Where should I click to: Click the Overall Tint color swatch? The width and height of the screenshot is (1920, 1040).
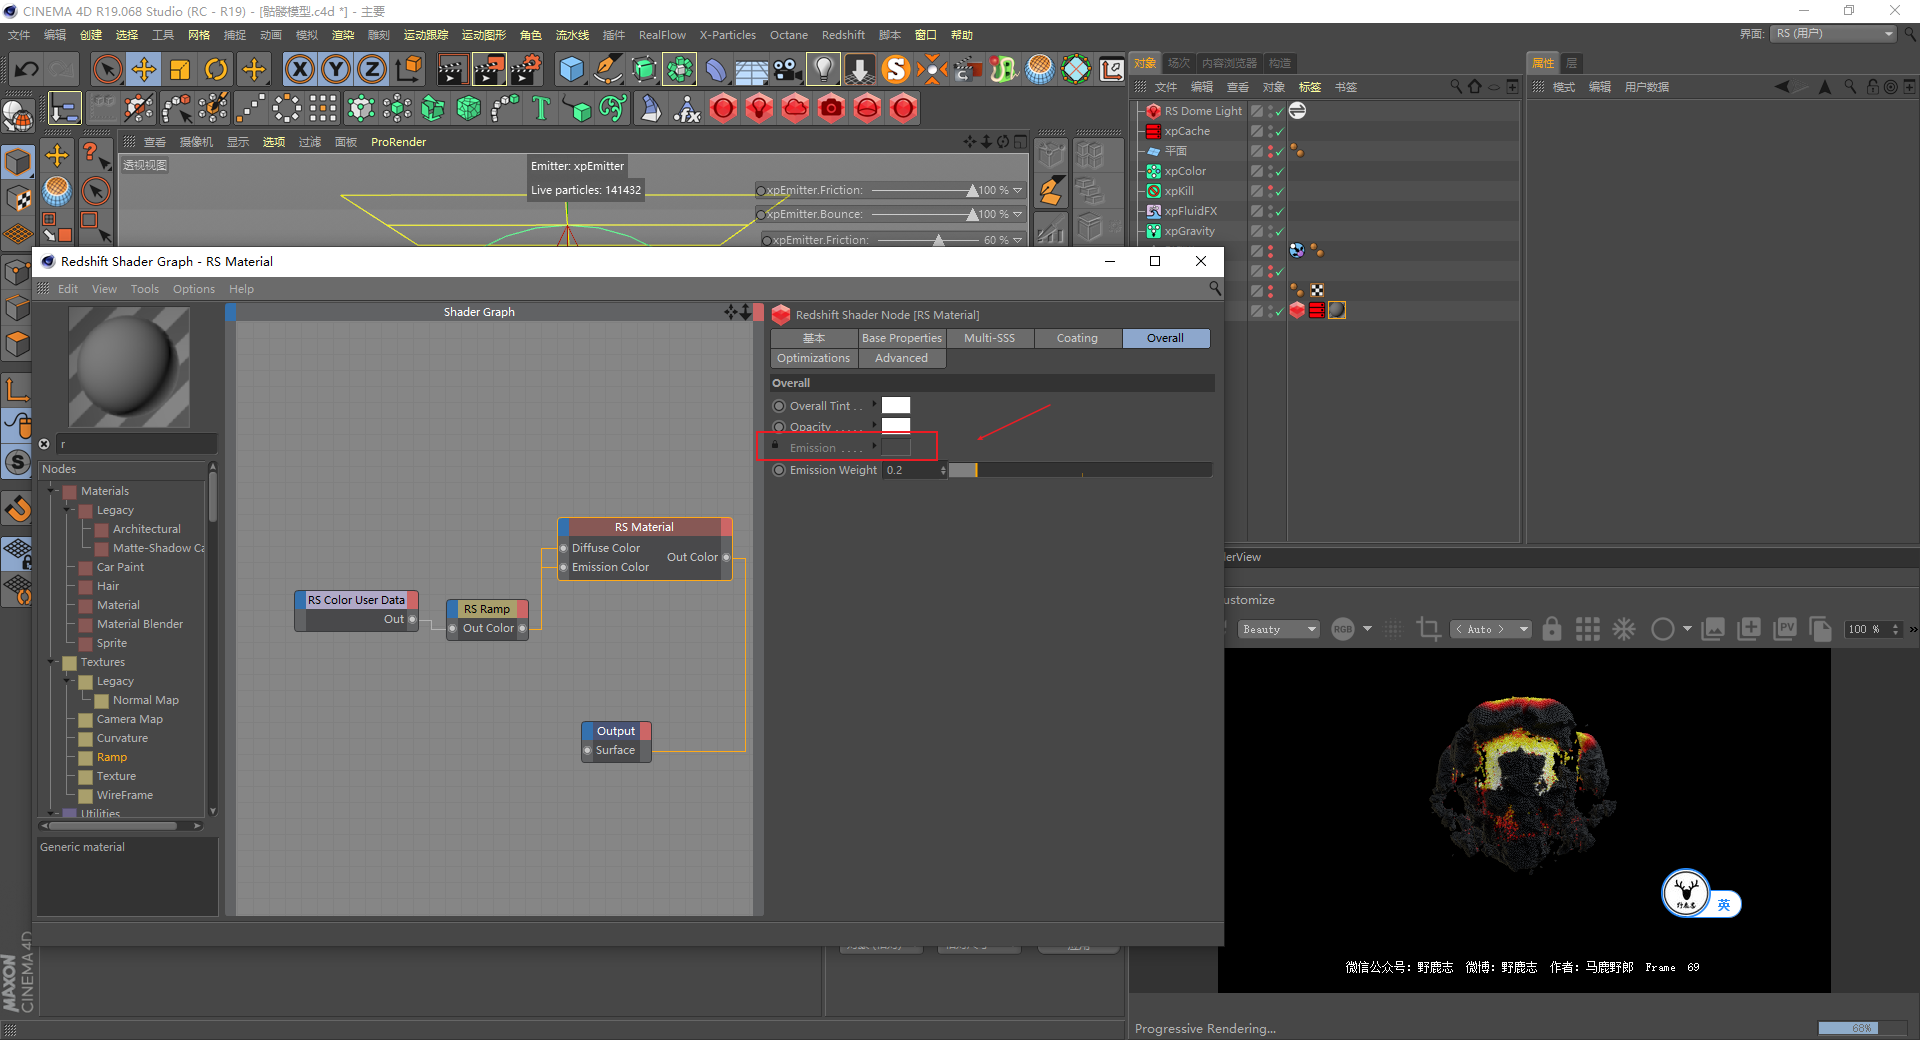896,405
